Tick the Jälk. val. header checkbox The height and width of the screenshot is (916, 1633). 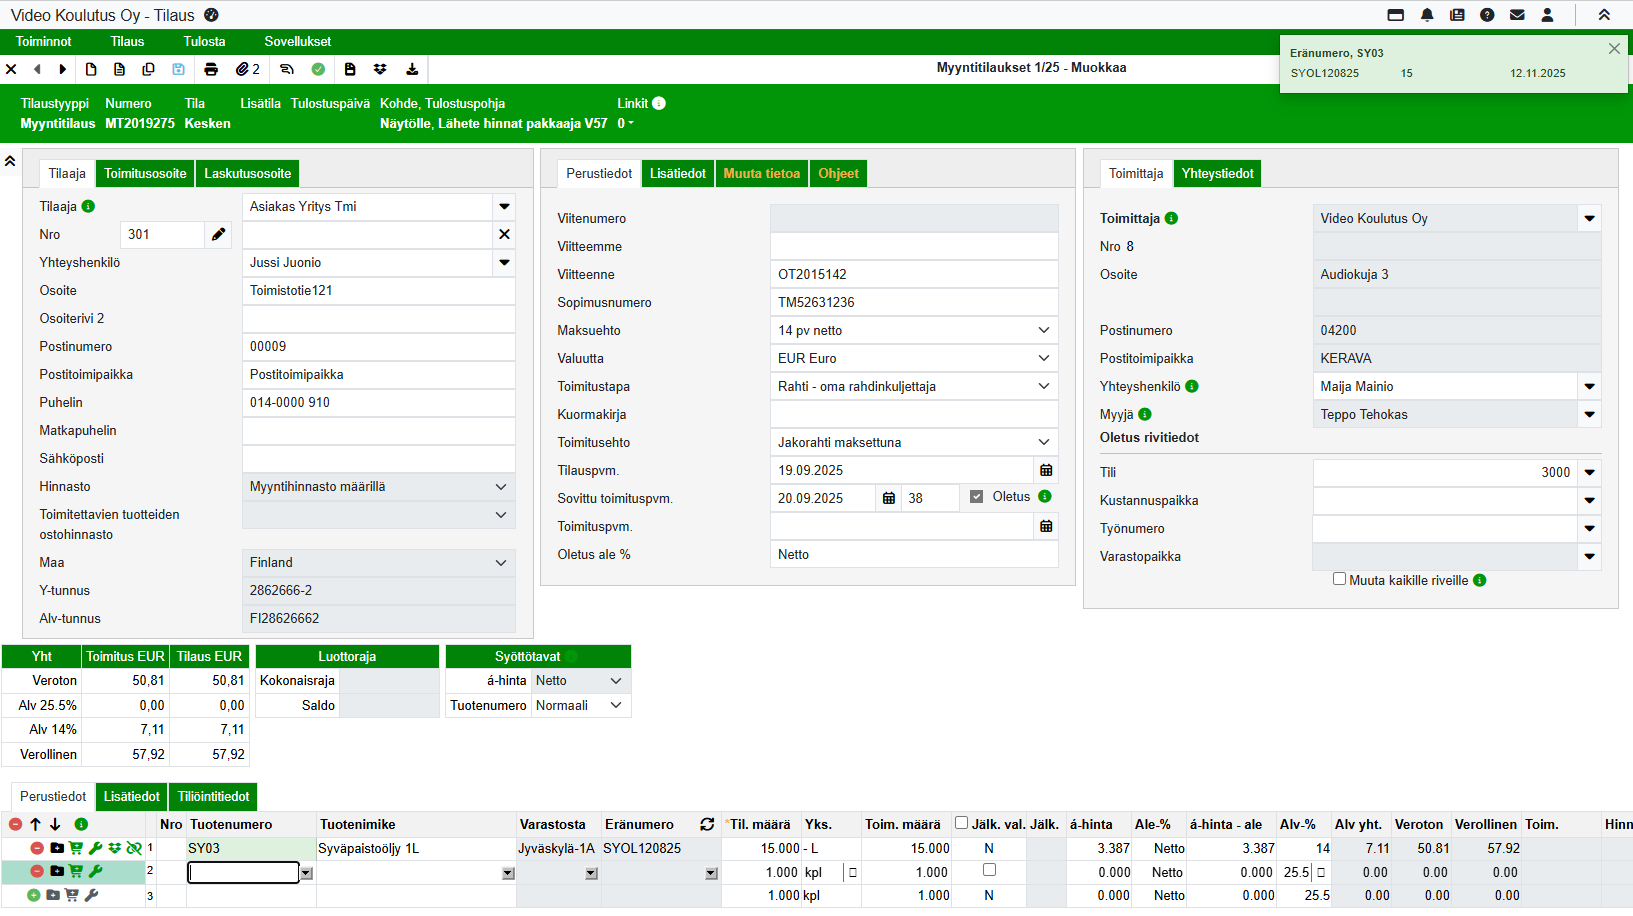[x=961, y=823]
